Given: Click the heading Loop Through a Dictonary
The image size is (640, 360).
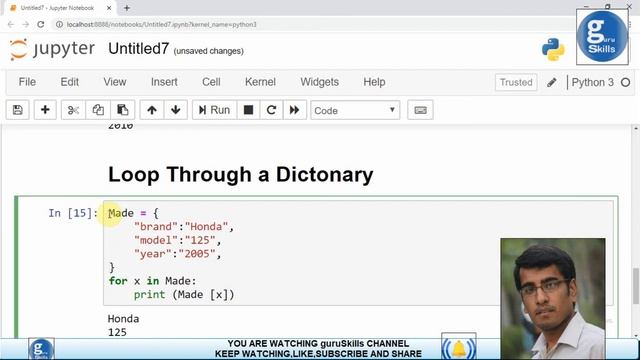Looking at the screenshot, I should 240,174.
